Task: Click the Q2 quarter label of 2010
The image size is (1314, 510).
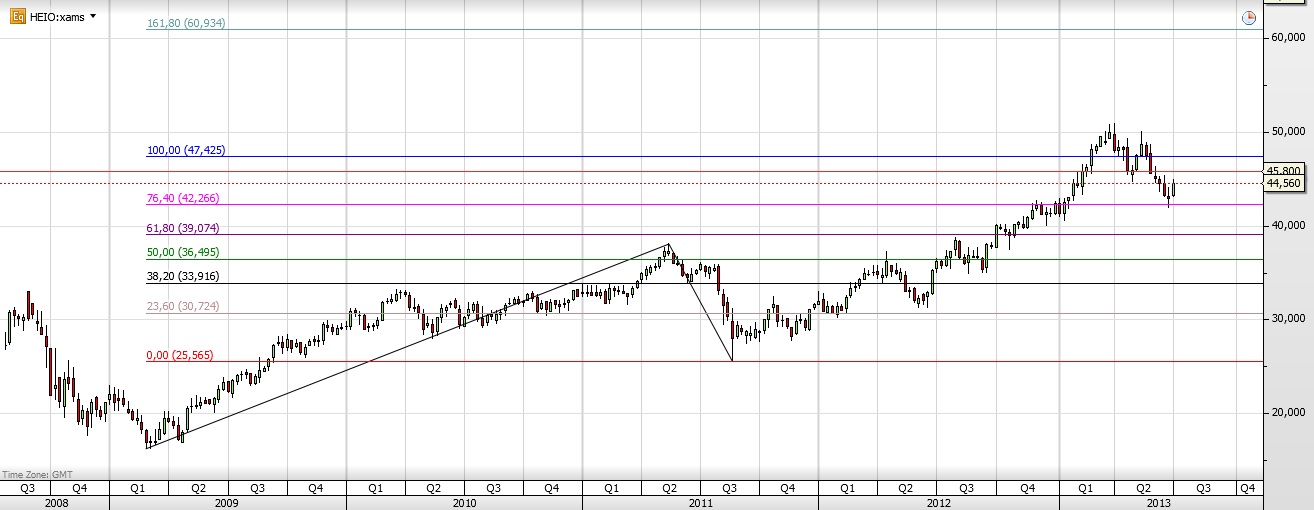Action: pyautogui.click(x=434, y=488)
